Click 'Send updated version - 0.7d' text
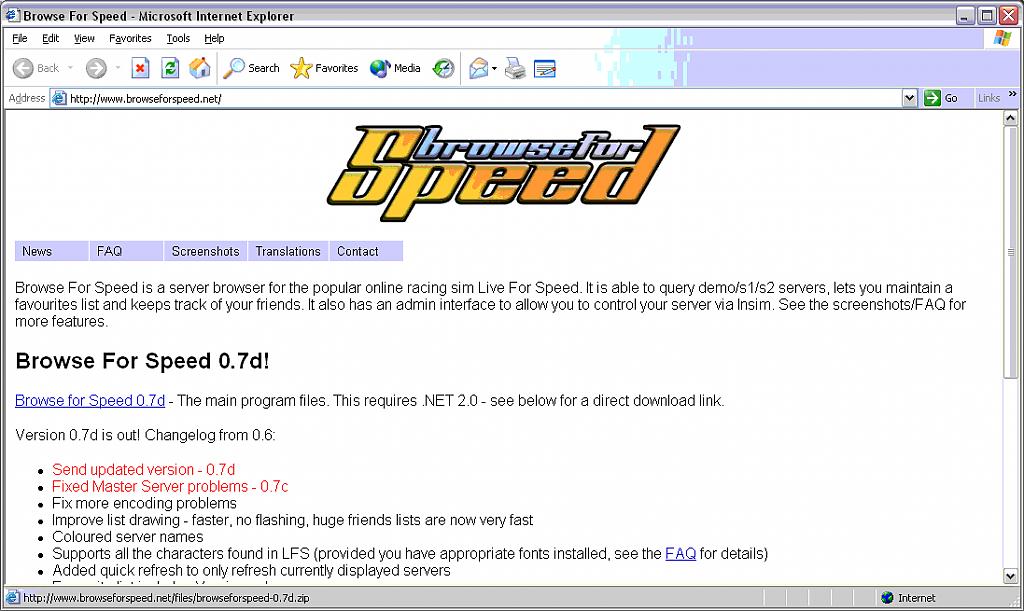 tap(143, 469)
